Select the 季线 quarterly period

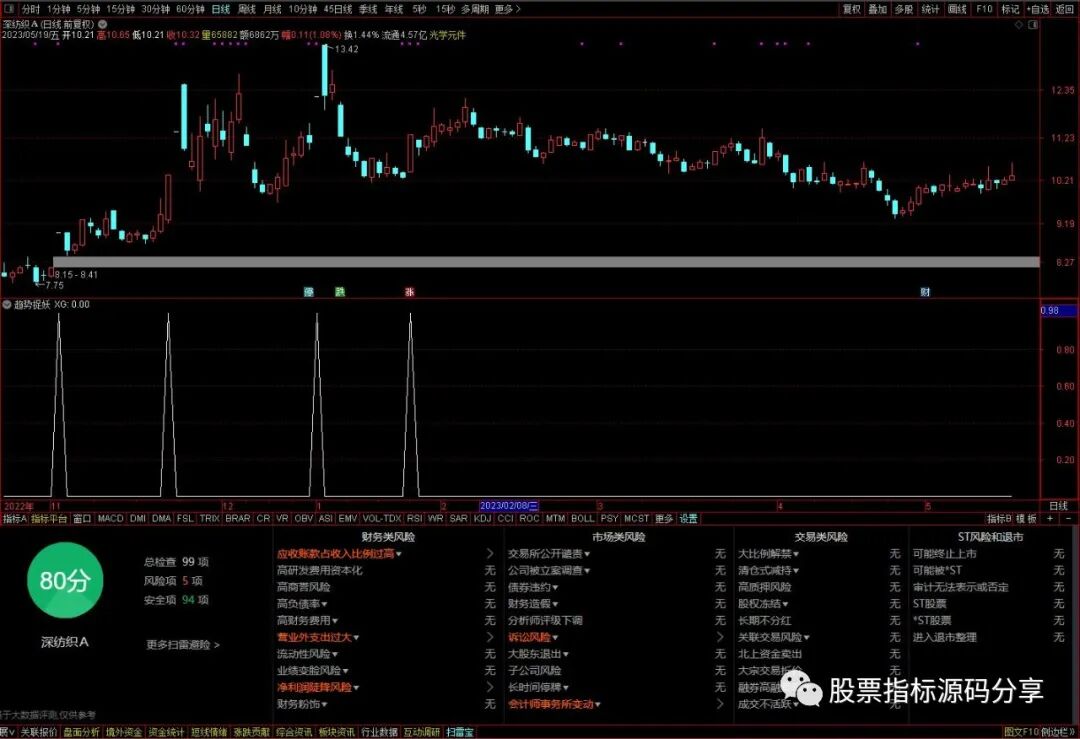tap(368, 9)
